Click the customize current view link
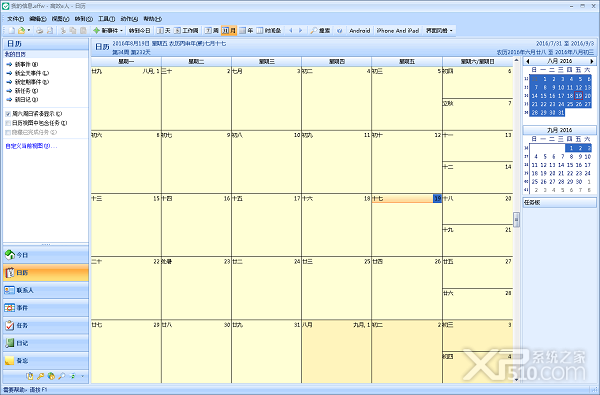 coord(31,146)
